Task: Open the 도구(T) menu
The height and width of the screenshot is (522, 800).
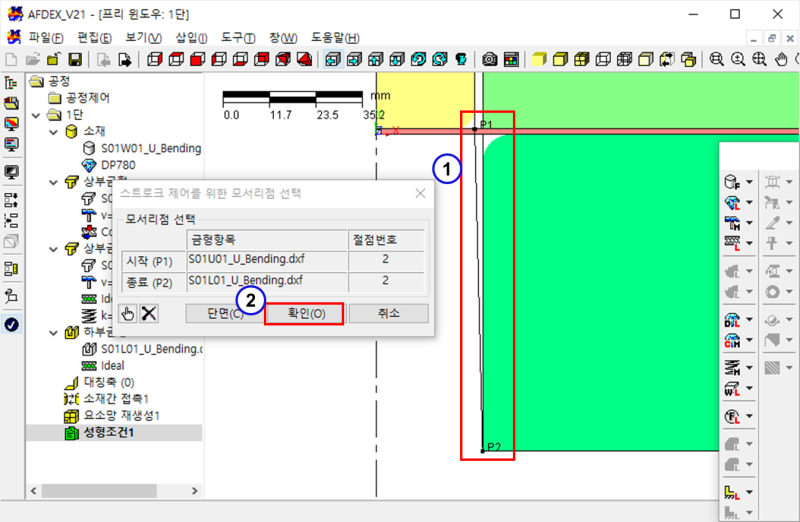Action: tap(236, 37)
